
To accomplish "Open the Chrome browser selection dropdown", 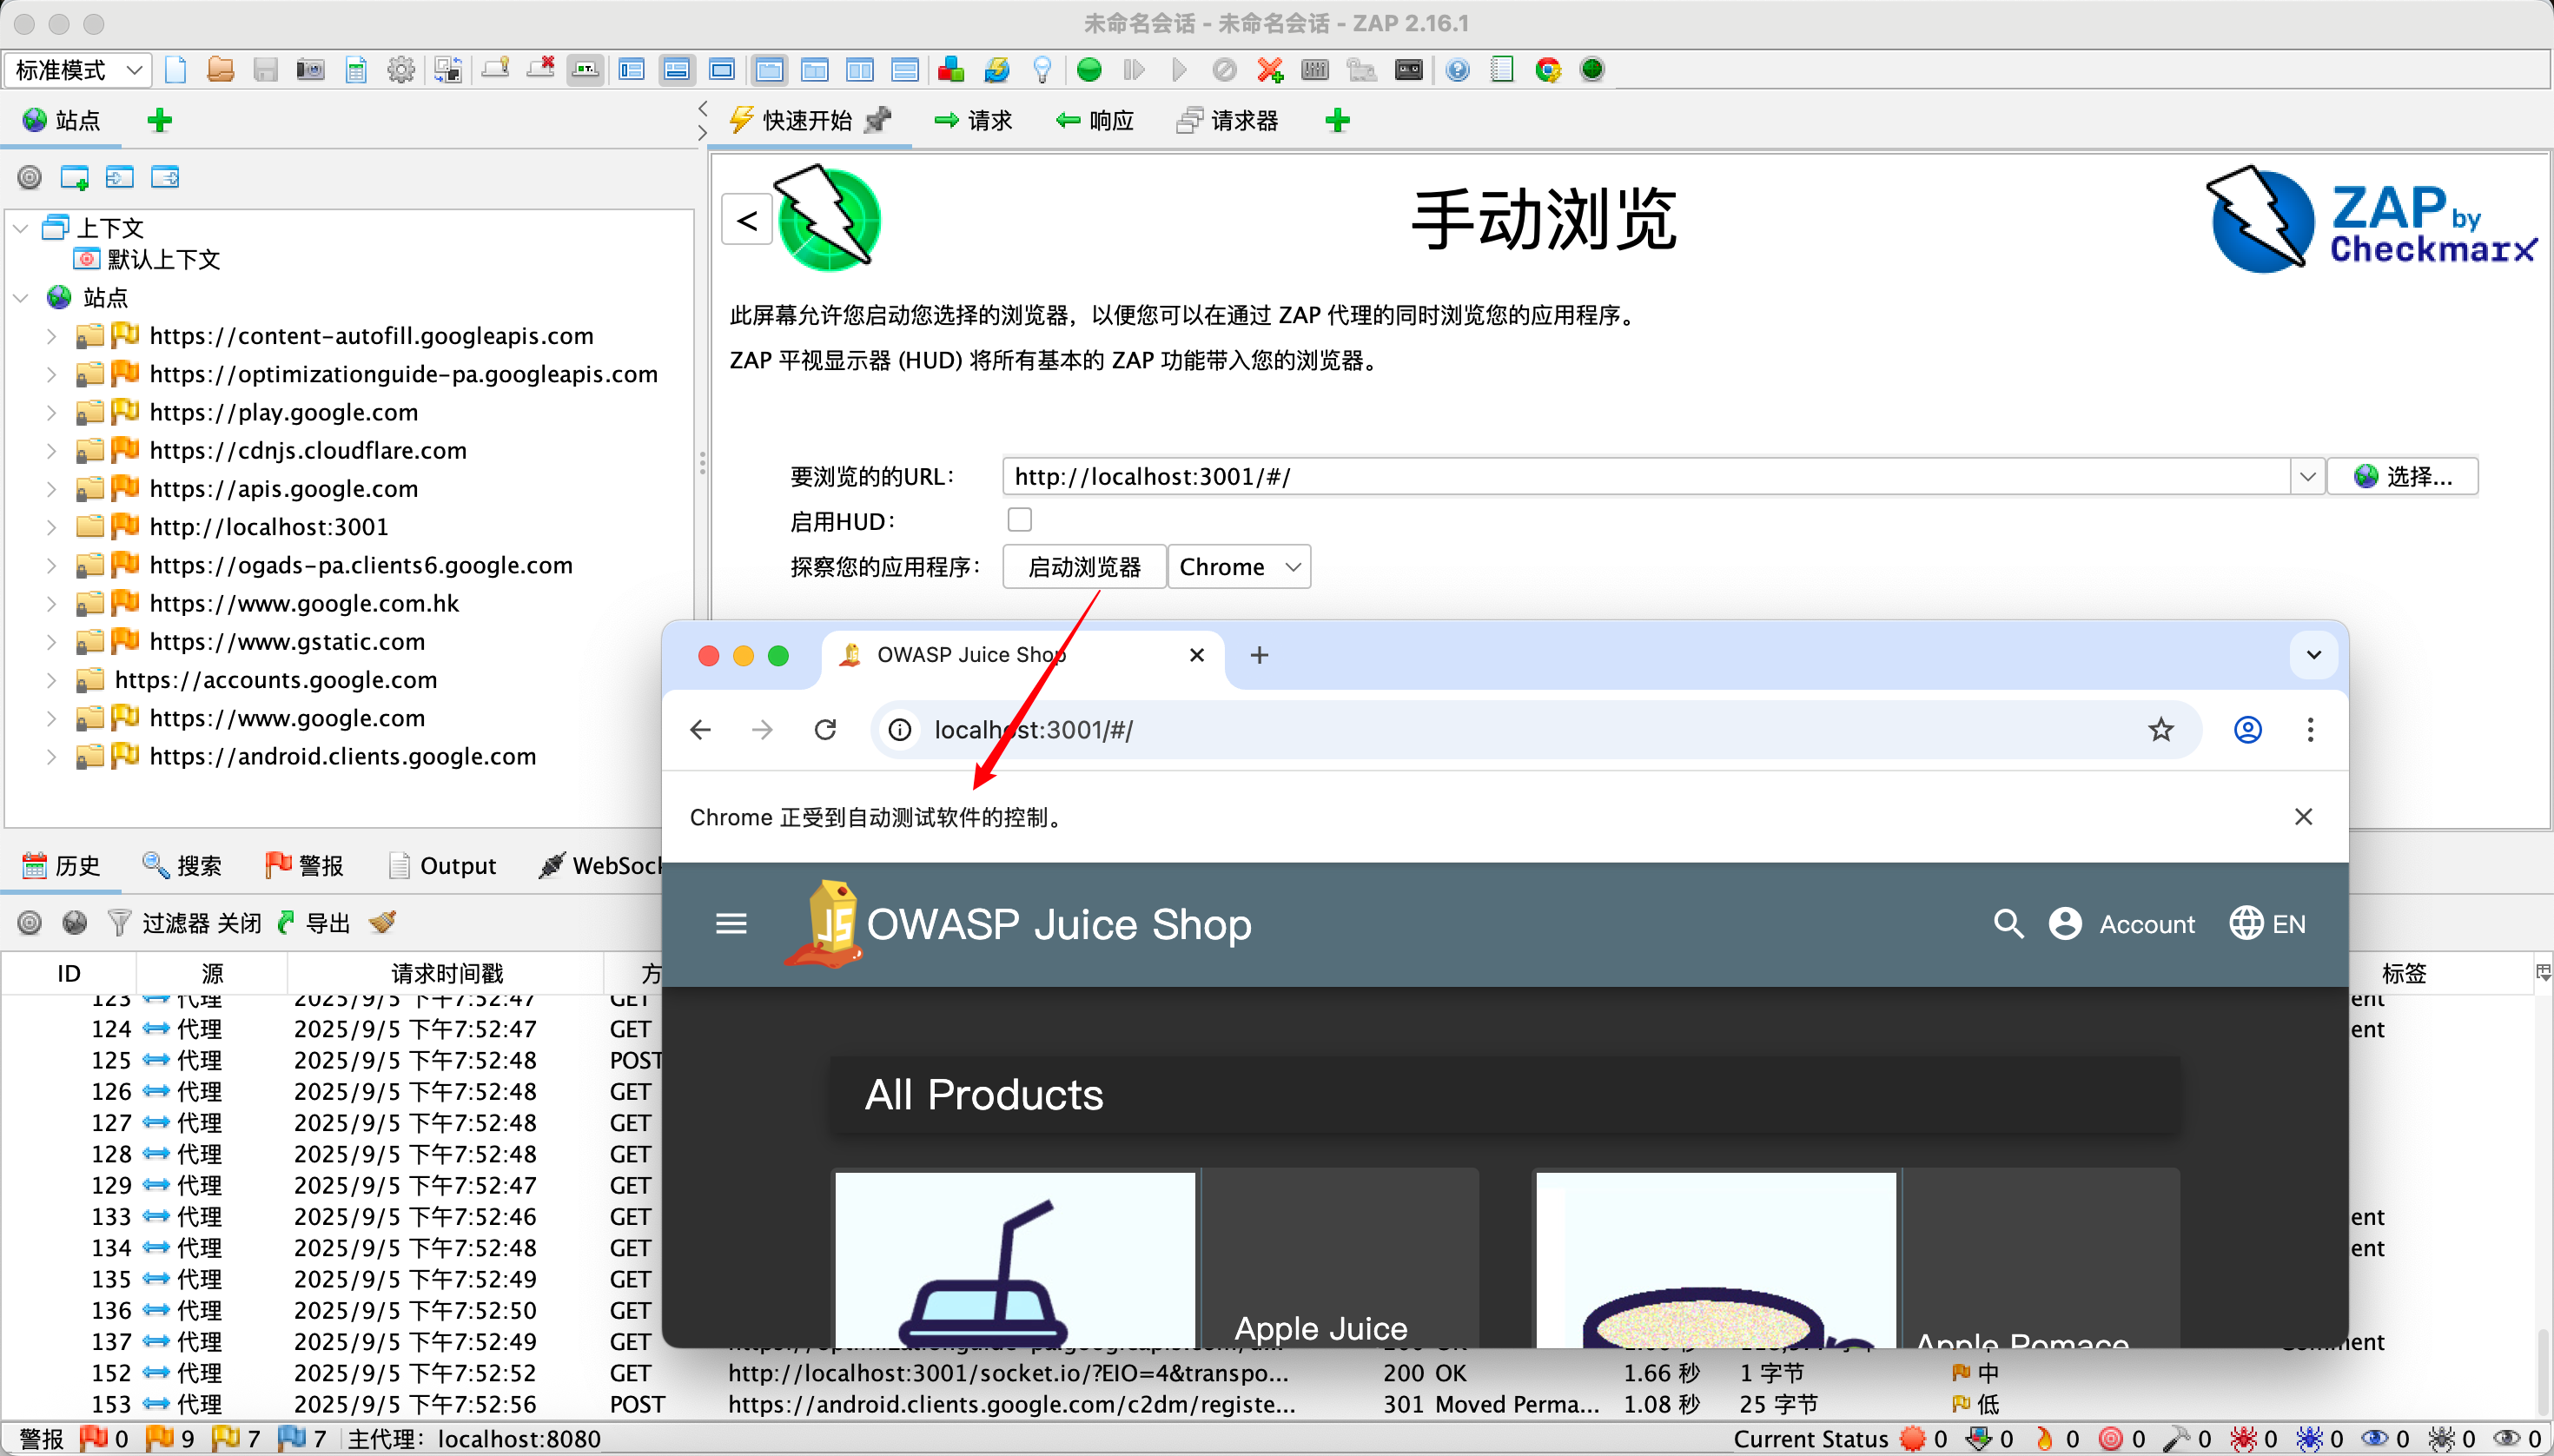I will pyautogui.click(x=1239, y=567).
